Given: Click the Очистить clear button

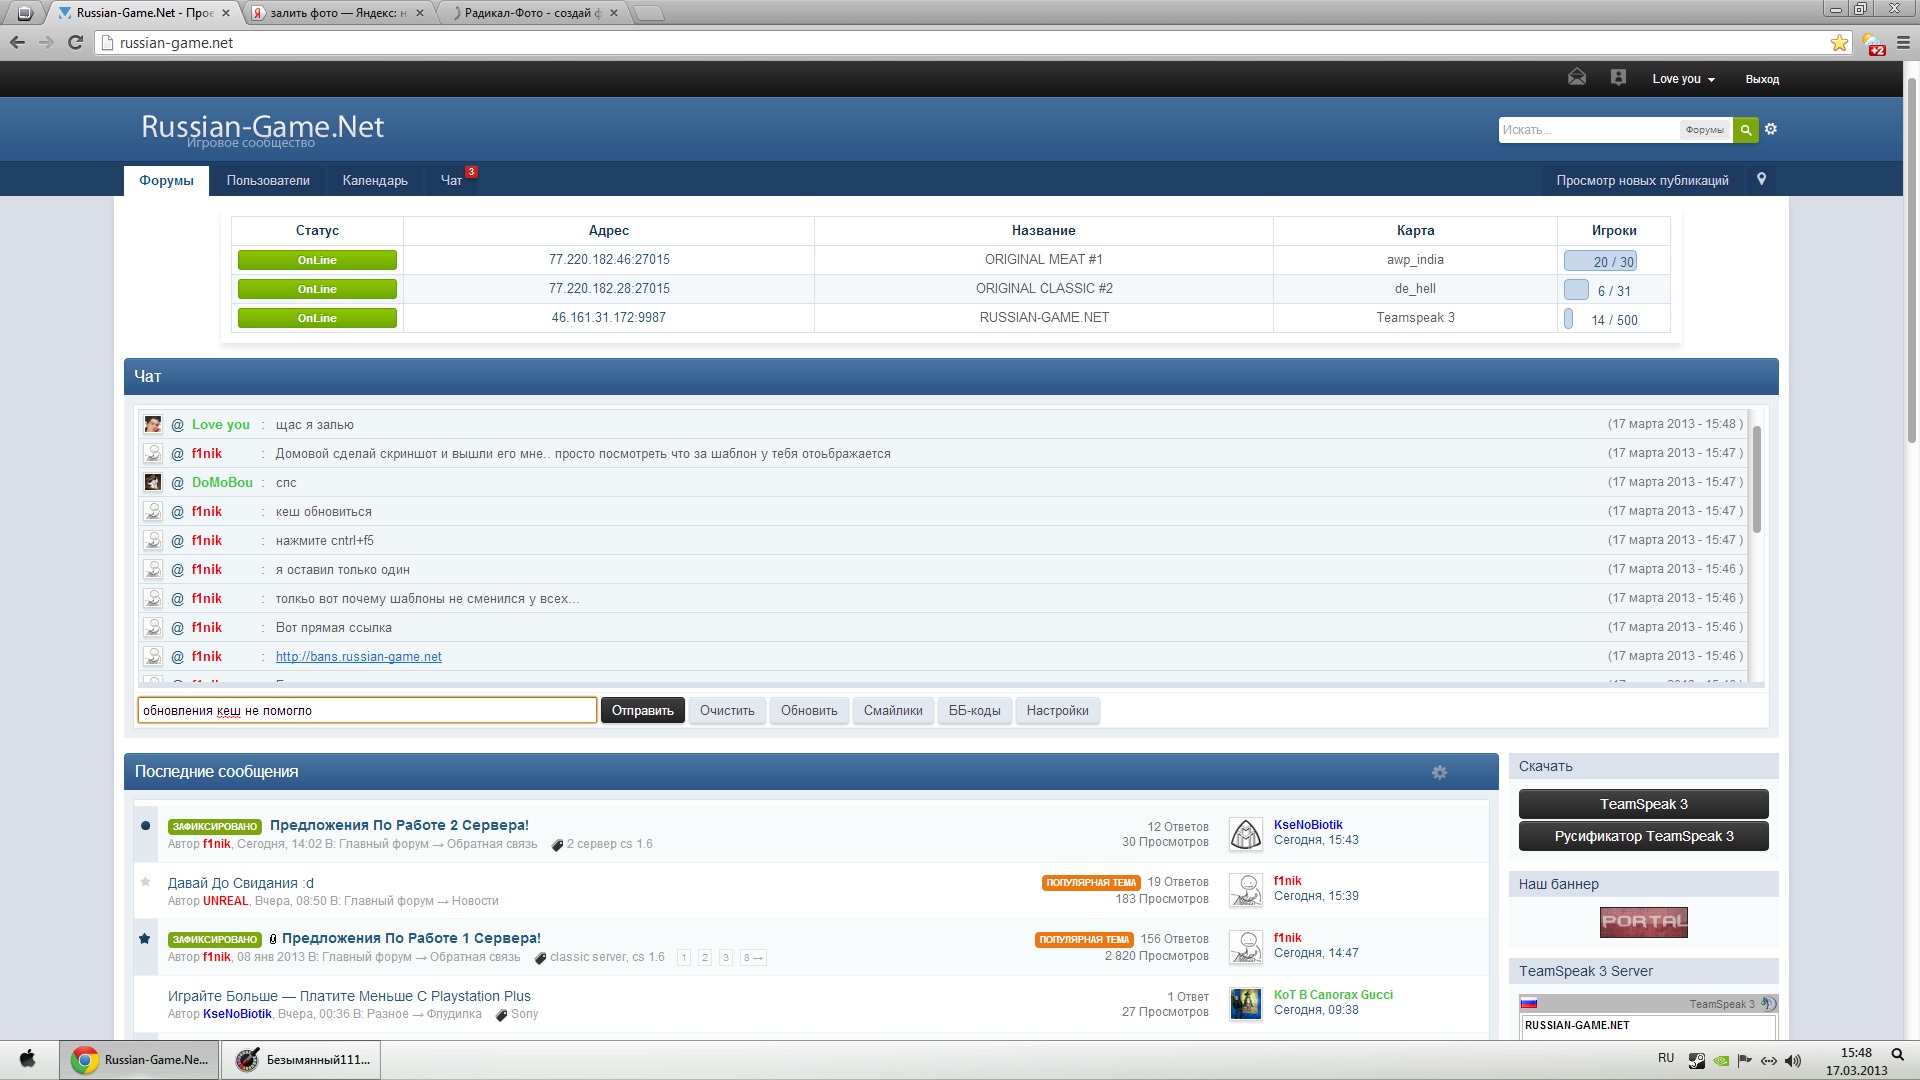Looking at the screenshot, I should coord(727,711).
